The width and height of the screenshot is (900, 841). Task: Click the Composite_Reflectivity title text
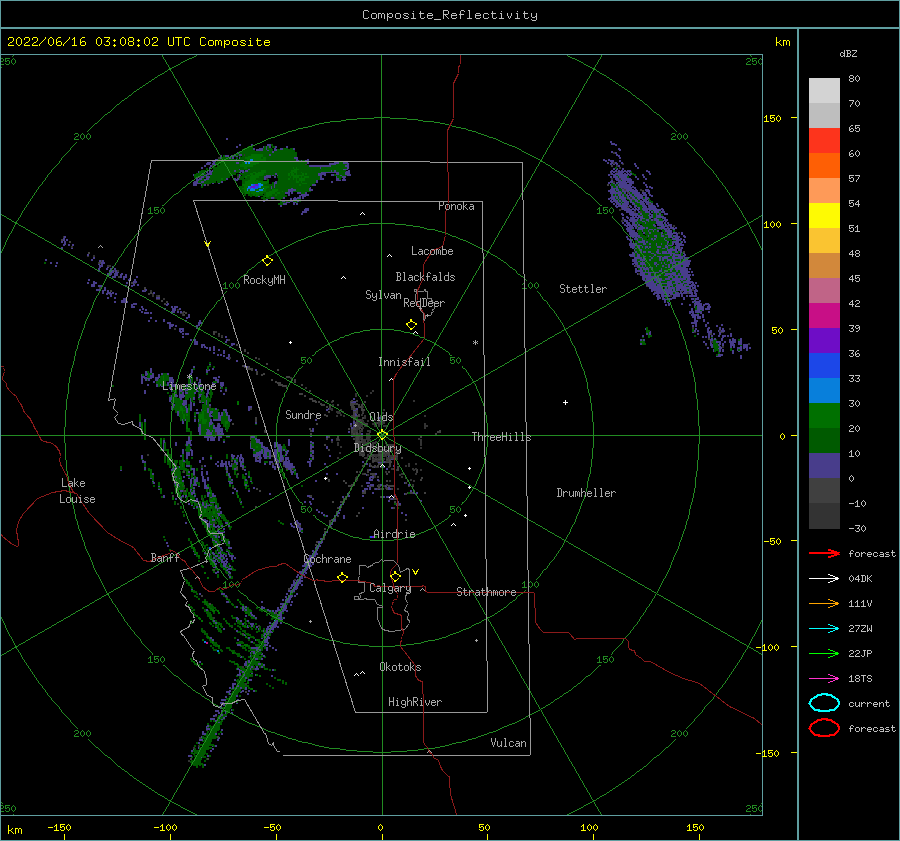click(x=450, y=15)
